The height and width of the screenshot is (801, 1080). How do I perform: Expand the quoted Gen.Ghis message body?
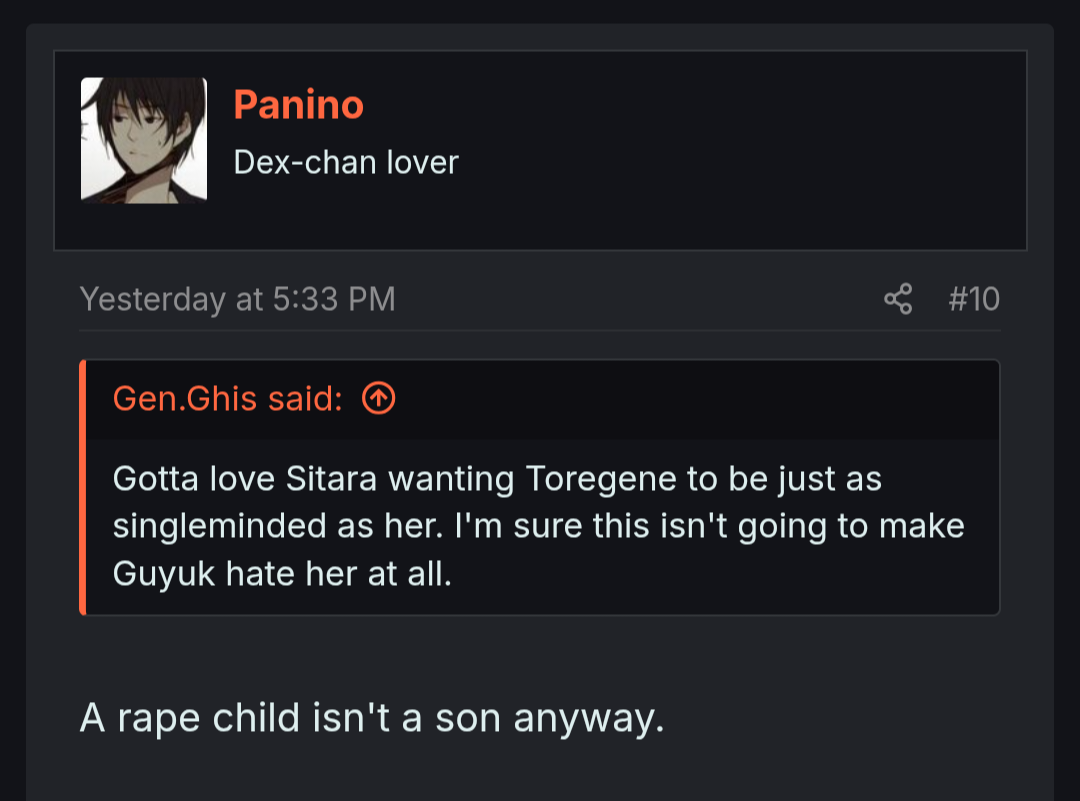543,526
